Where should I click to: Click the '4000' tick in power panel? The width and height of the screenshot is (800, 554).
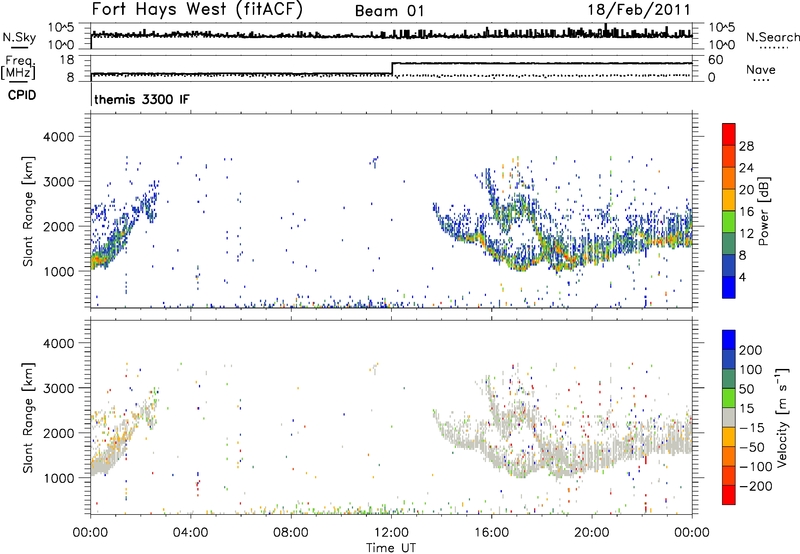(59, 137)
